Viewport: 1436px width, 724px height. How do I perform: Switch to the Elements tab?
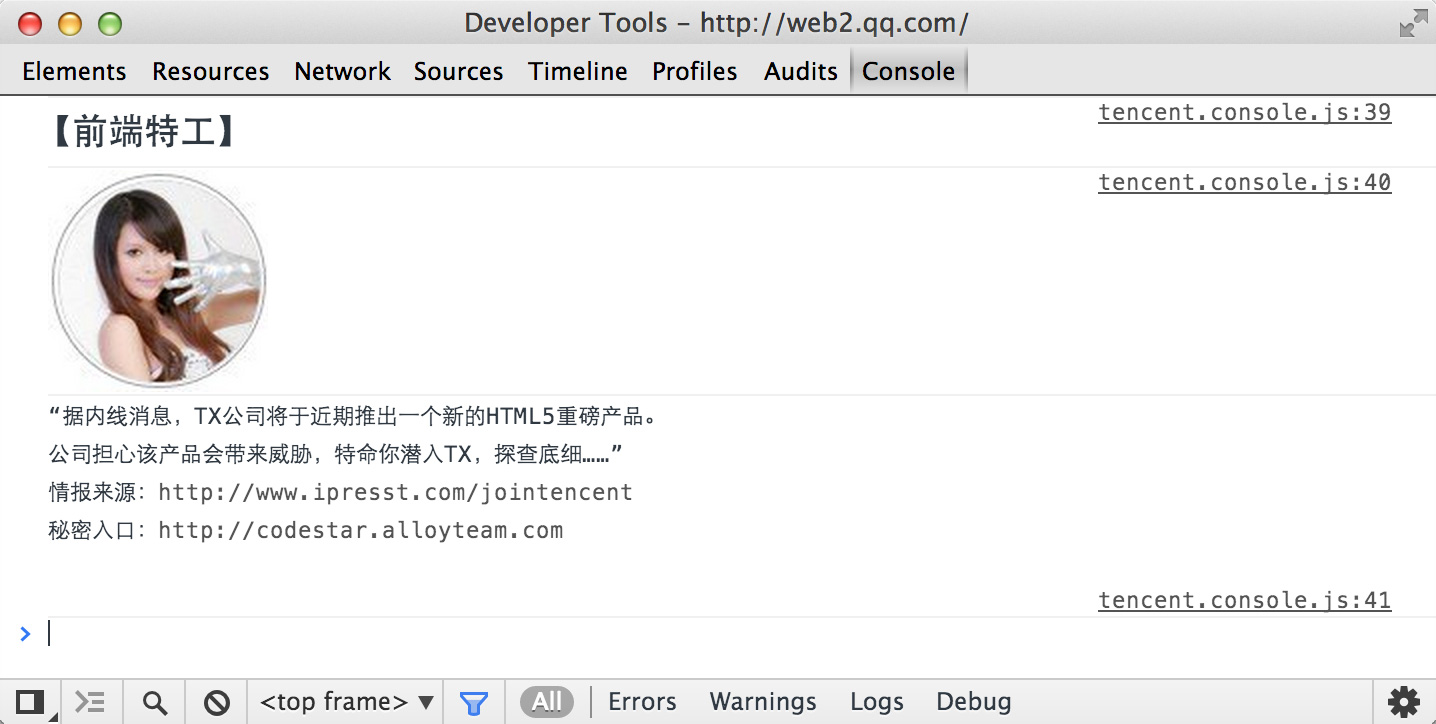point(74,72)
